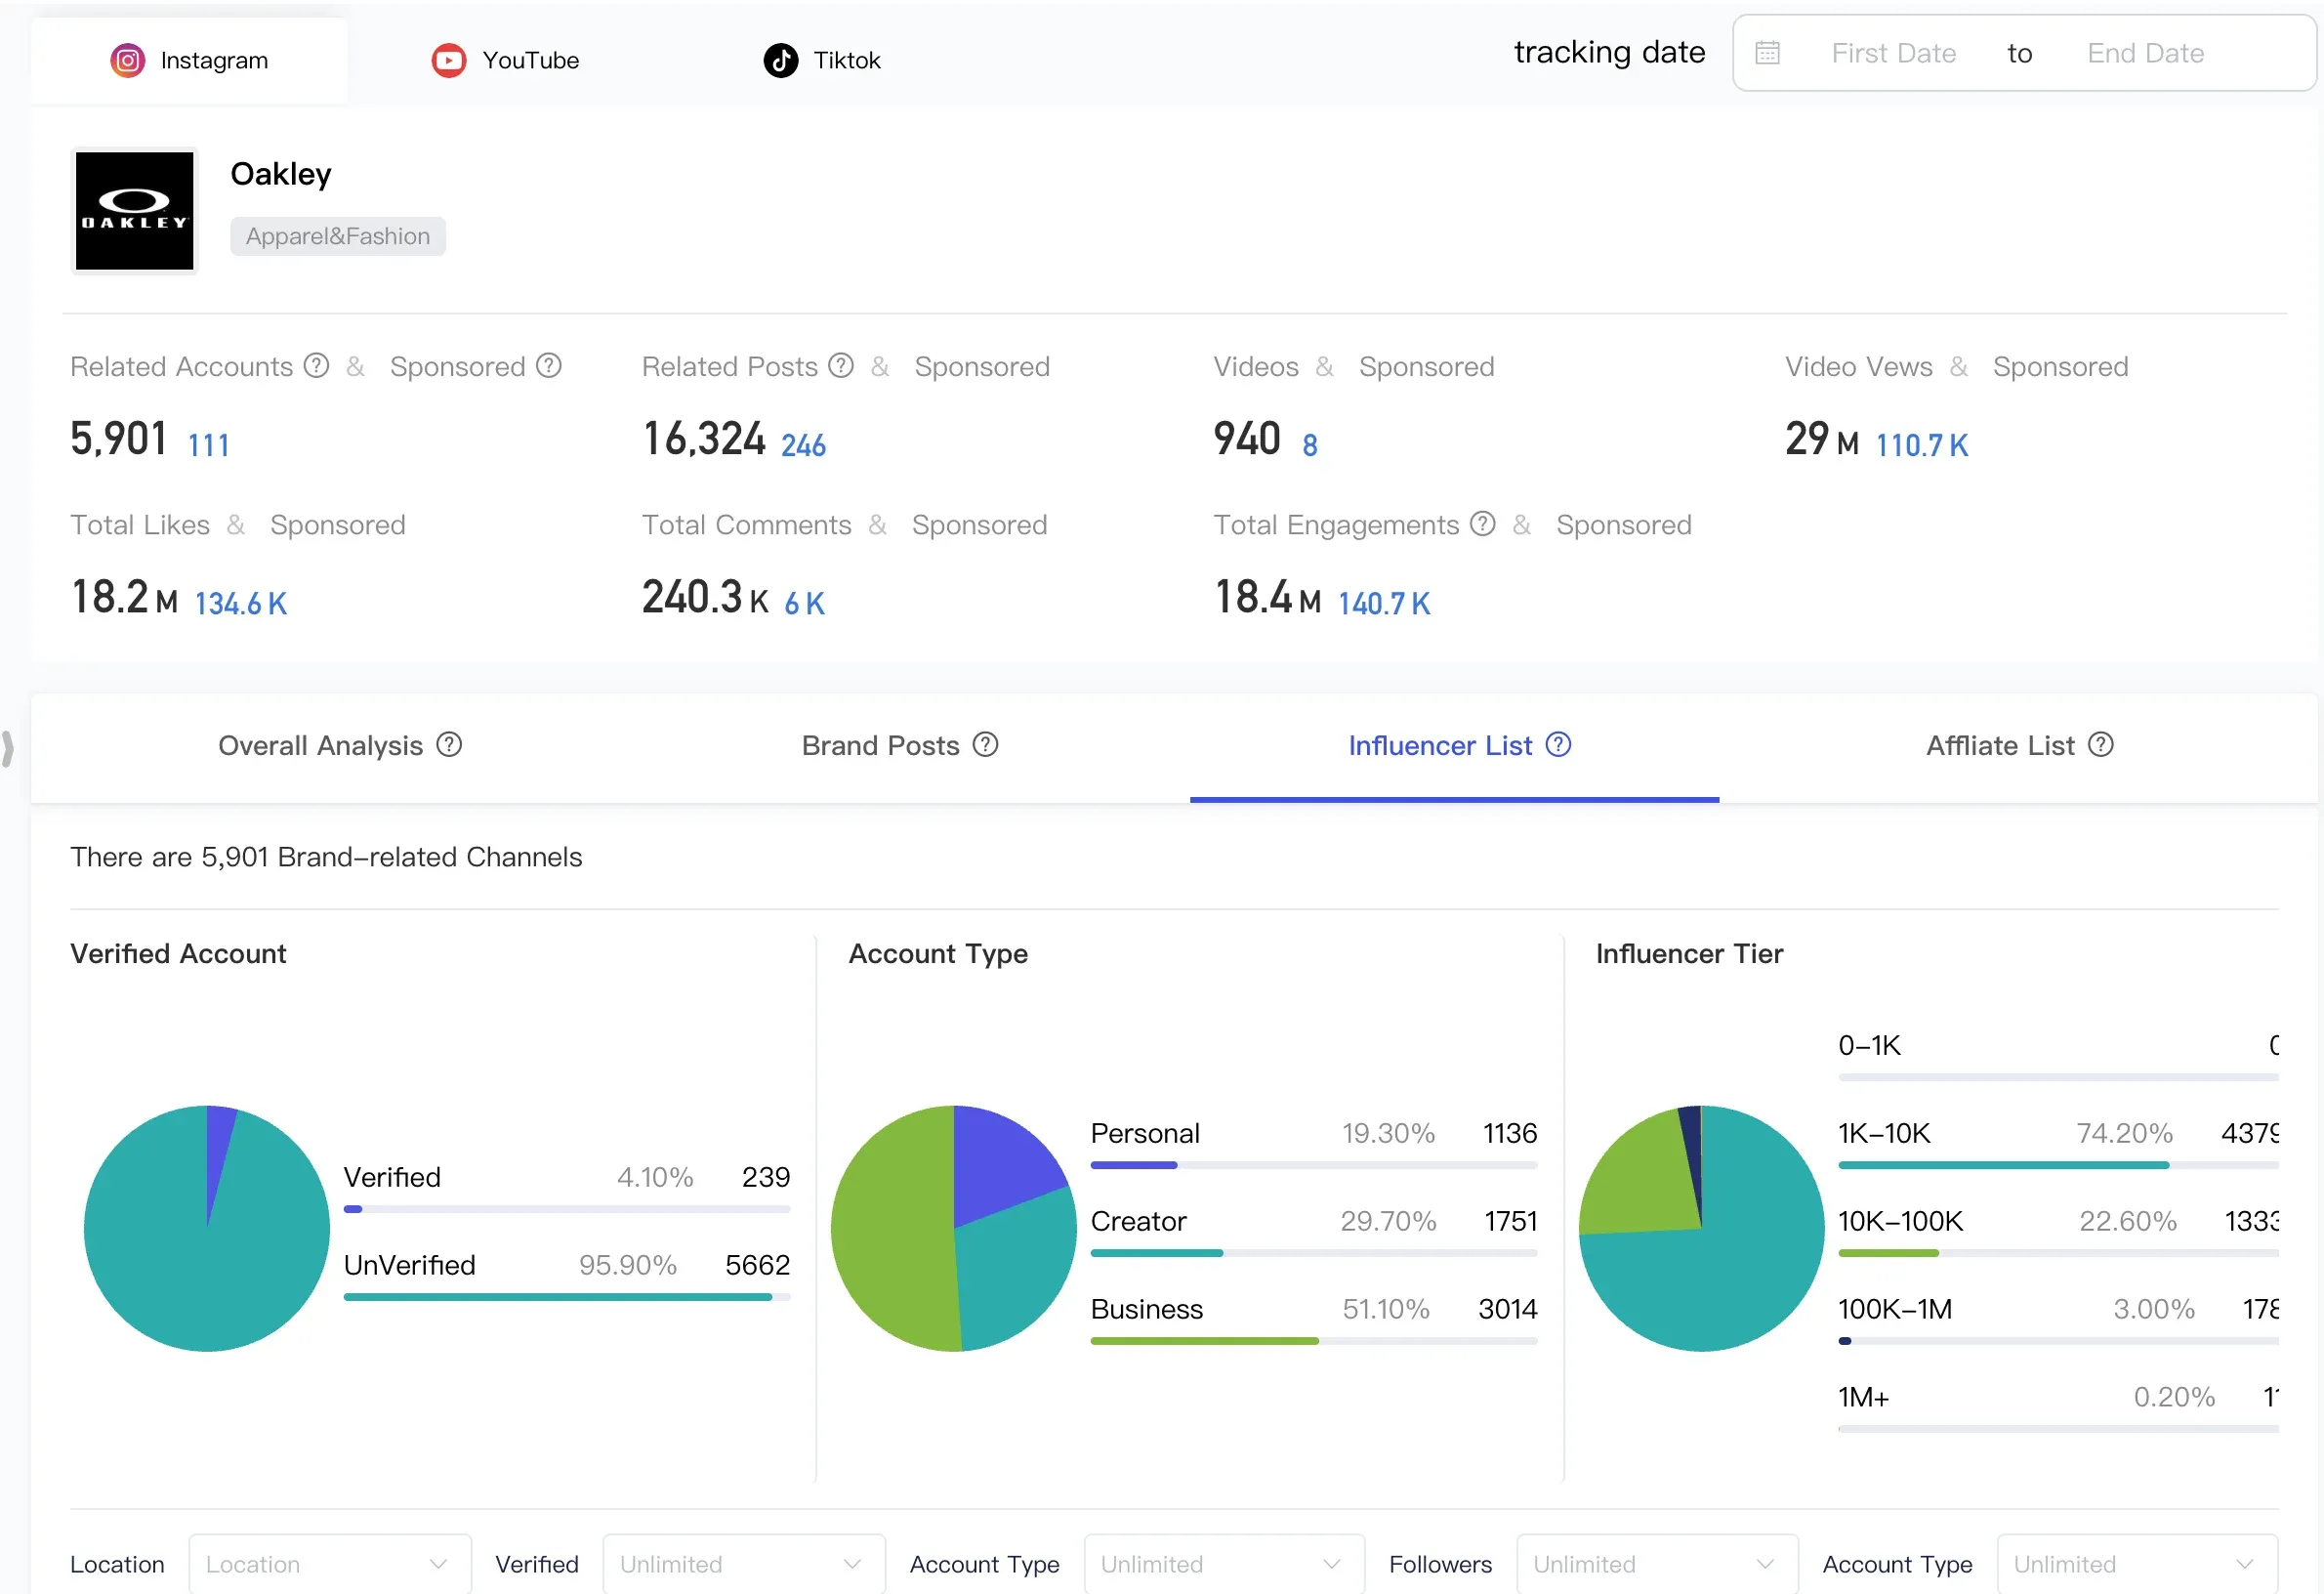Click the Verified legend label
The width and height of the screenshot is (2324, 1594).
click(392, 1177)
